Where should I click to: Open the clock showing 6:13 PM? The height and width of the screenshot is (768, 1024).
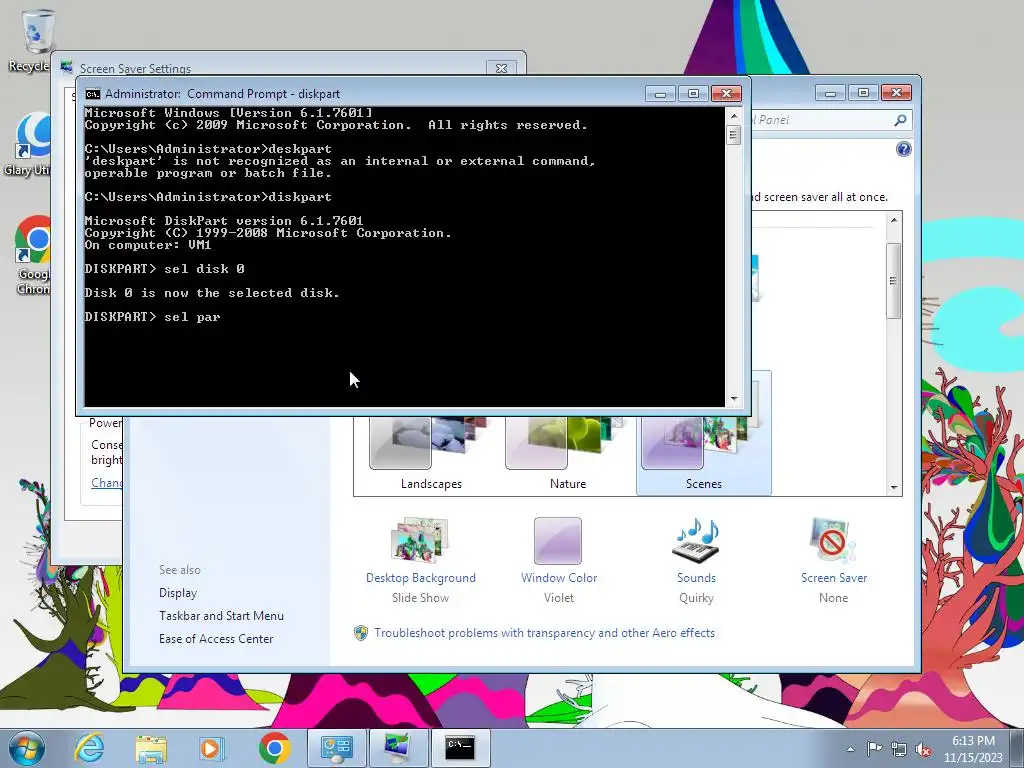[x=973, y=749]
